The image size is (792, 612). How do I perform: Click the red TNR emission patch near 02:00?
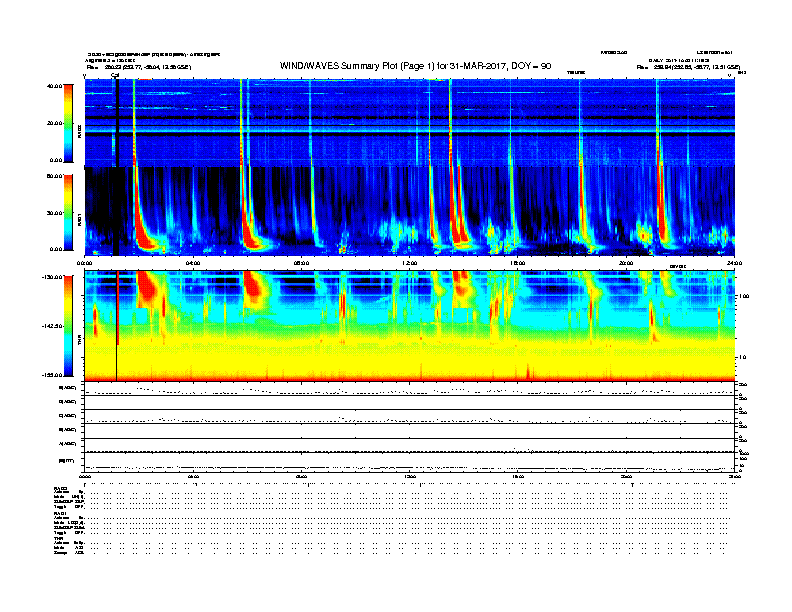coord(147,289)
